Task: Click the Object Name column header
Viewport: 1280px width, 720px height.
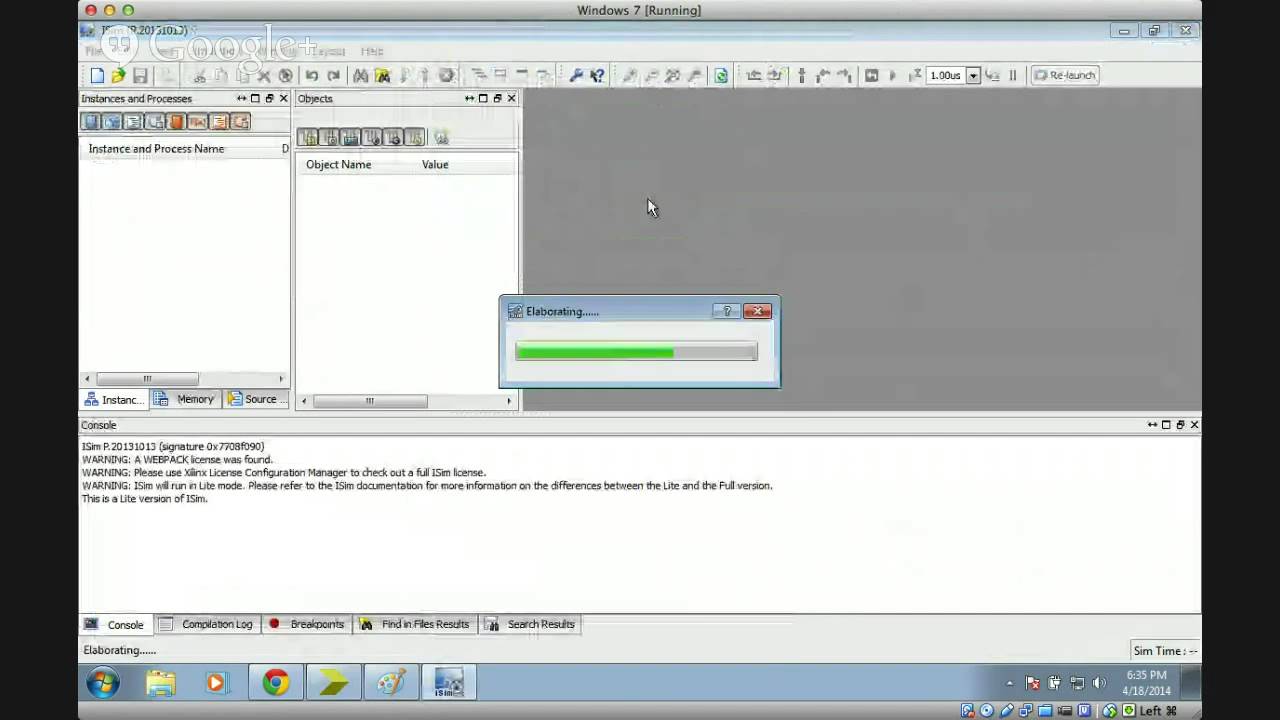Action: tap(338, 165)
